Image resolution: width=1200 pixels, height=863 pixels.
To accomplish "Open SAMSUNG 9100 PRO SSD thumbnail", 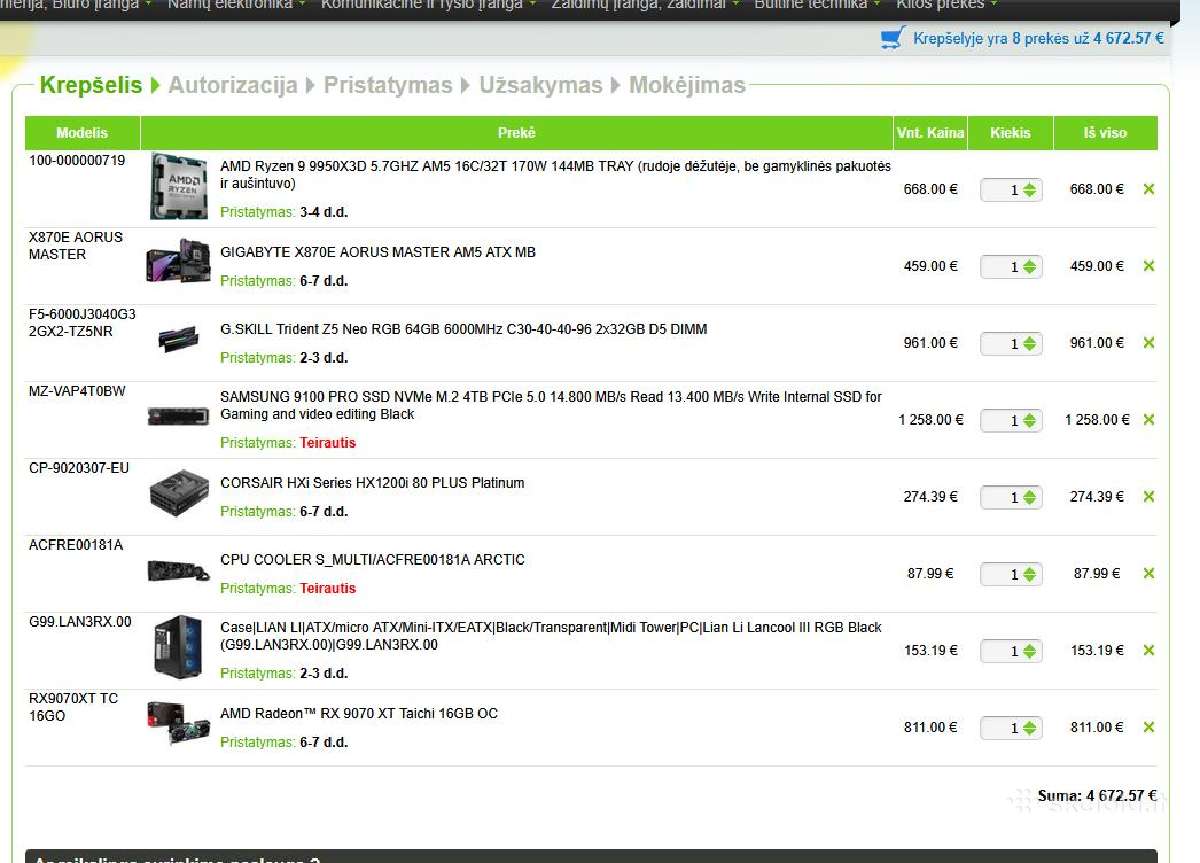I will (x=179, y=416).
